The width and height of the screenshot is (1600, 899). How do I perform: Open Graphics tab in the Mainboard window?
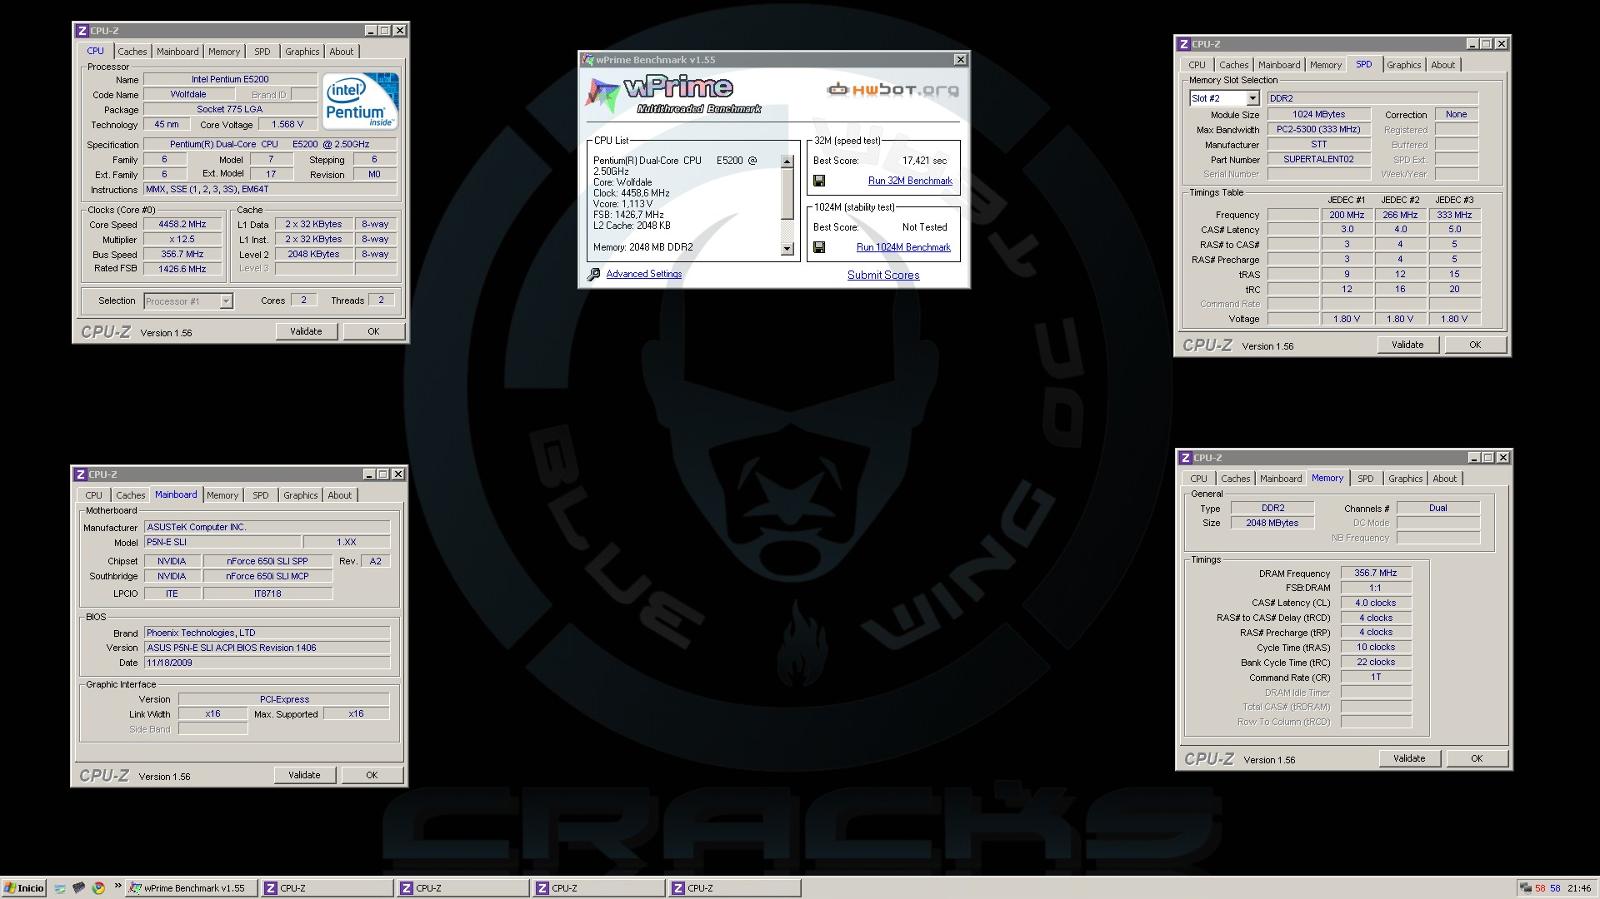pos(300,495)
